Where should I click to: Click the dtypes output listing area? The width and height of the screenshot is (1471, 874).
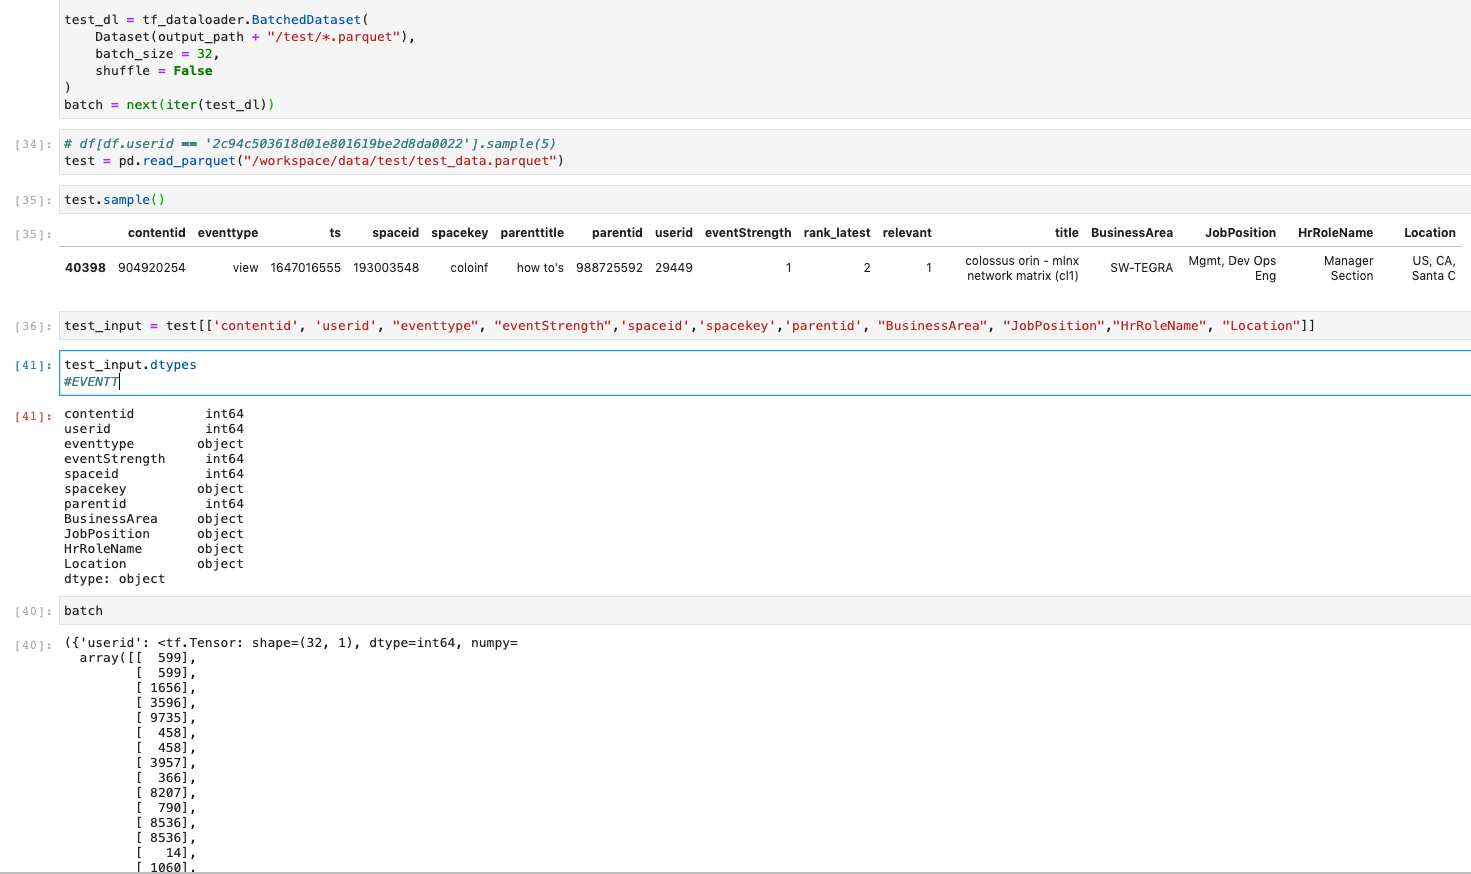[150, 488]
